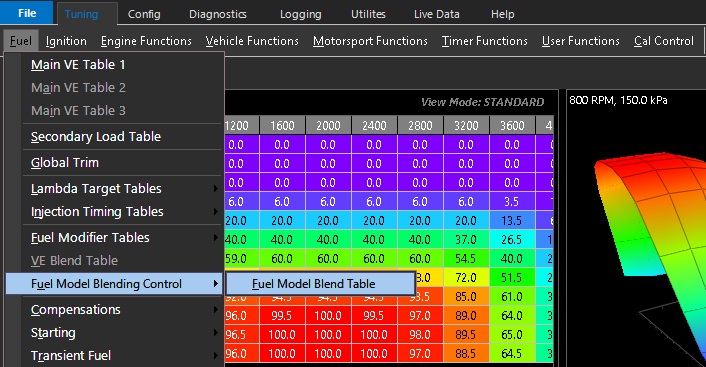
Task: Open the Motorsport Functions menu
Action: coord(370,41)
